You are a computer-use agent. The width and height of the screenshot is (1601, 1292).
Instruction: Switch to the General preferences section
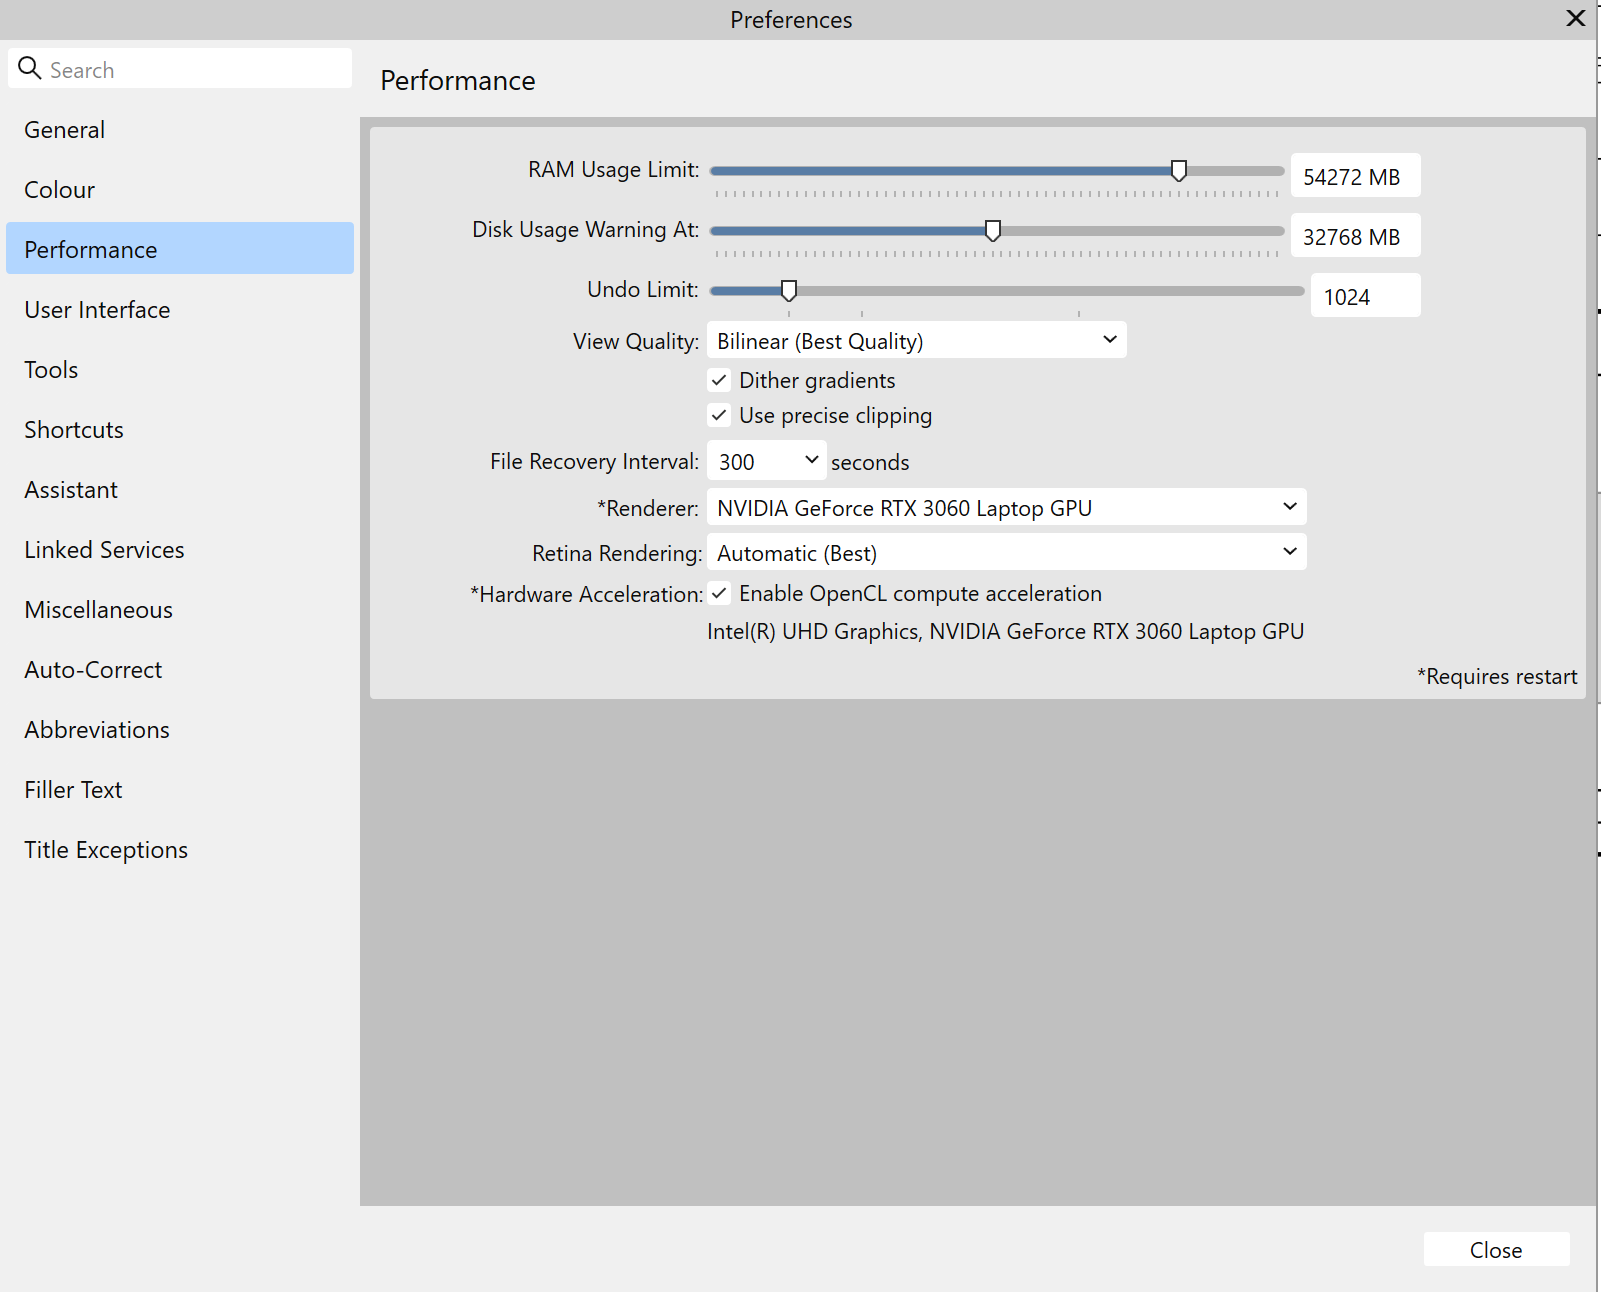(65, 130)
